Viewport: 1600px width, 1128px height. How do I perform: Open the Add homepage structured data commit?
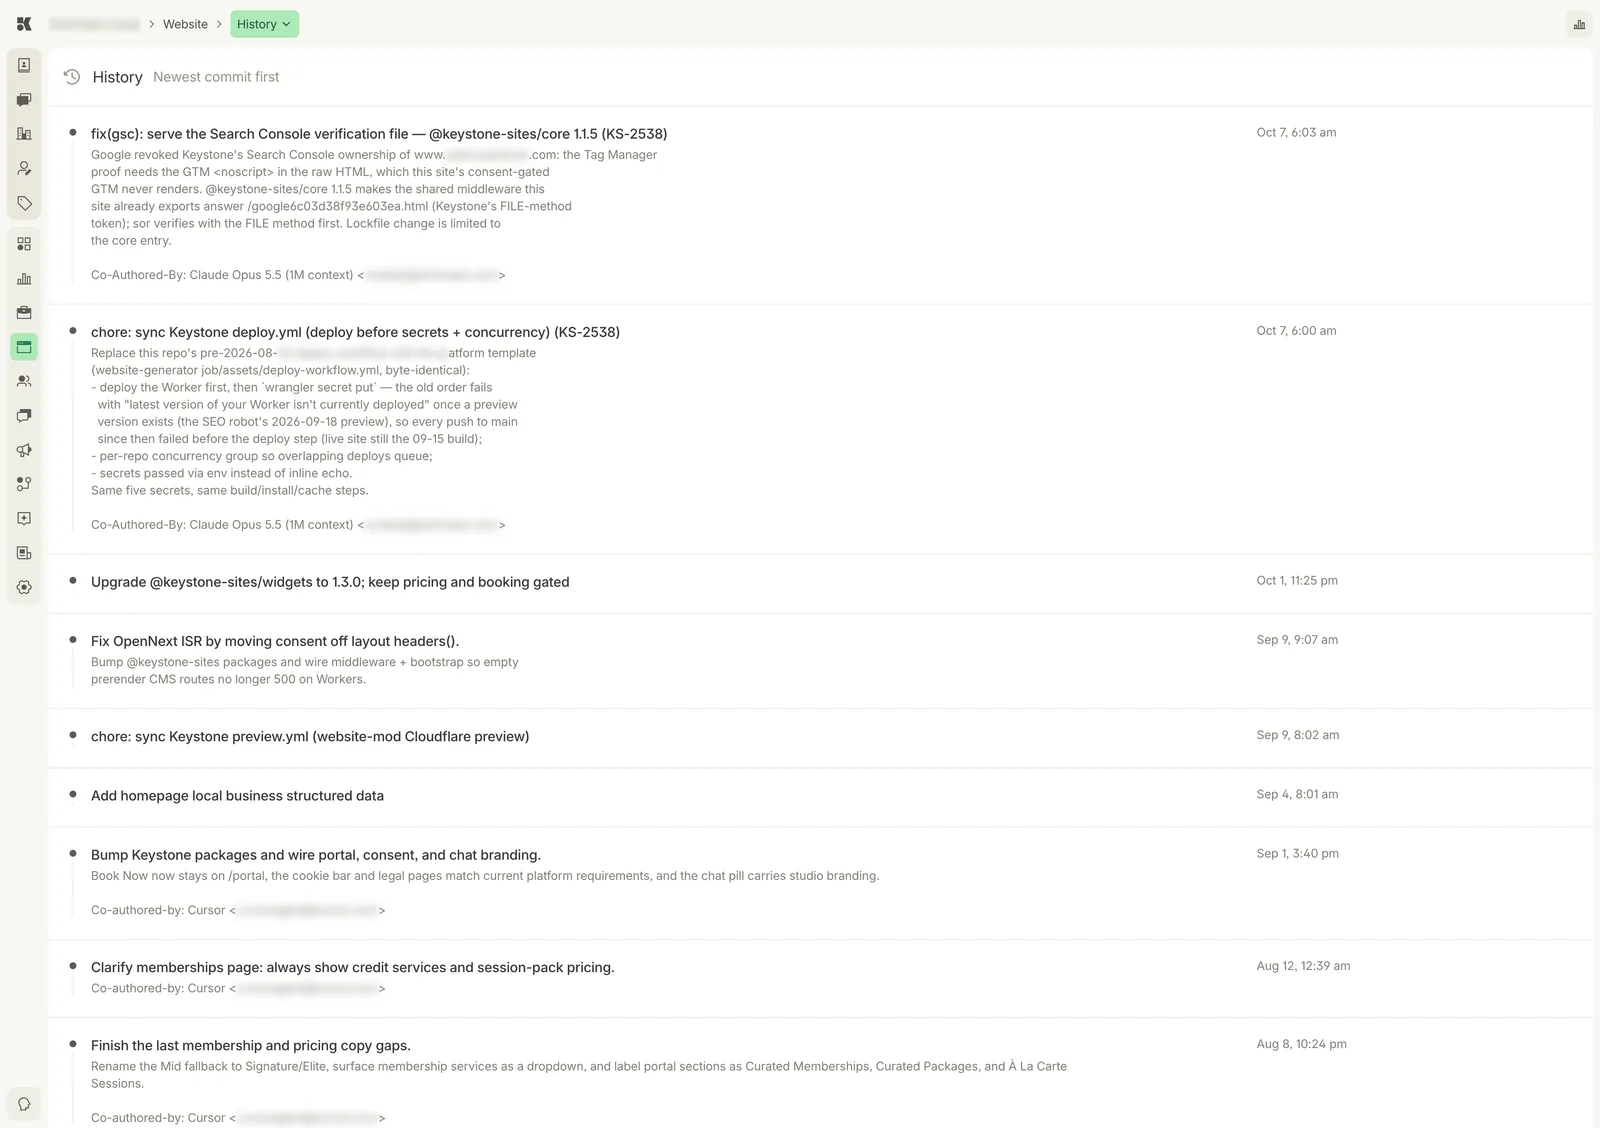pyautogui.click(x=237, y=796)
